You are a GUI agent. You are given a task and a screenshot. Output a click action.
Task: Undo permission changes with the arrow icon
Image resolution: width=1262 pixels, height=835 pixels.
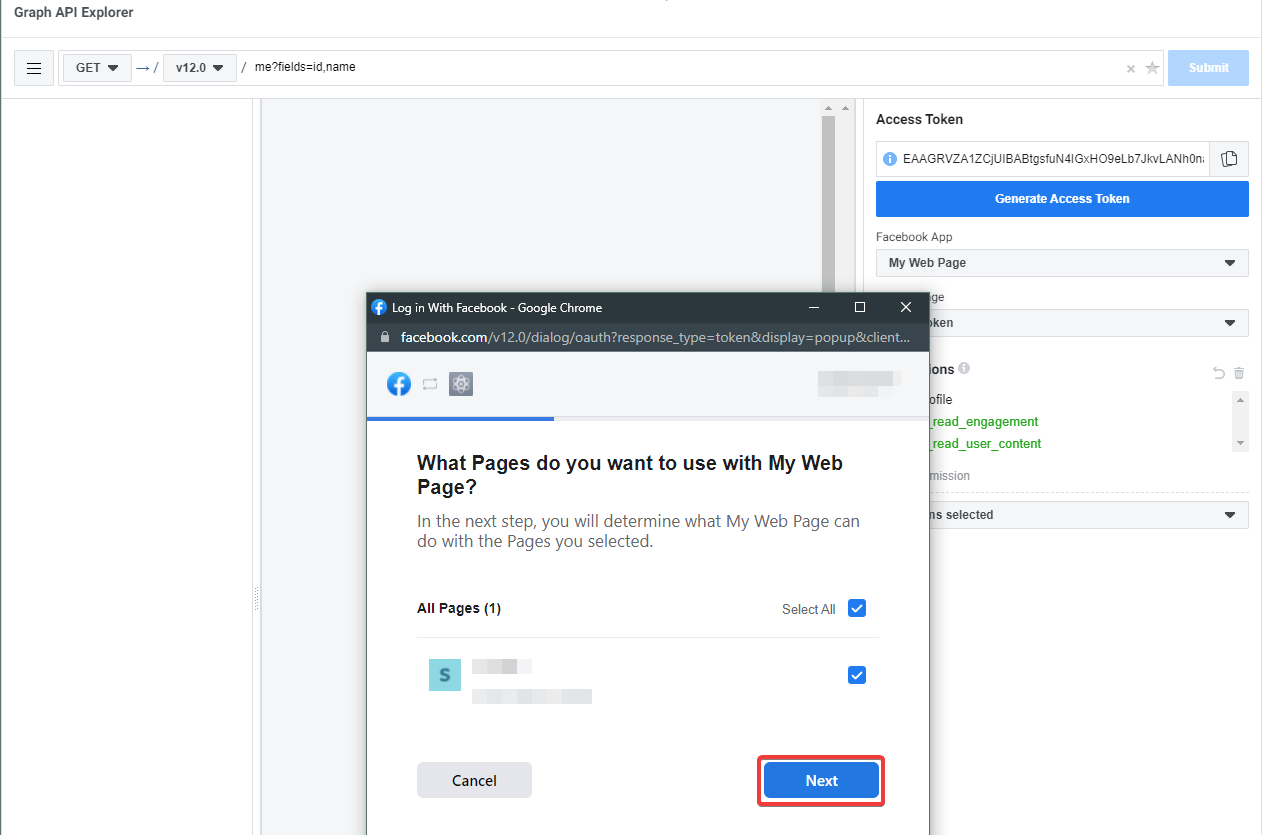(1218, 373)
